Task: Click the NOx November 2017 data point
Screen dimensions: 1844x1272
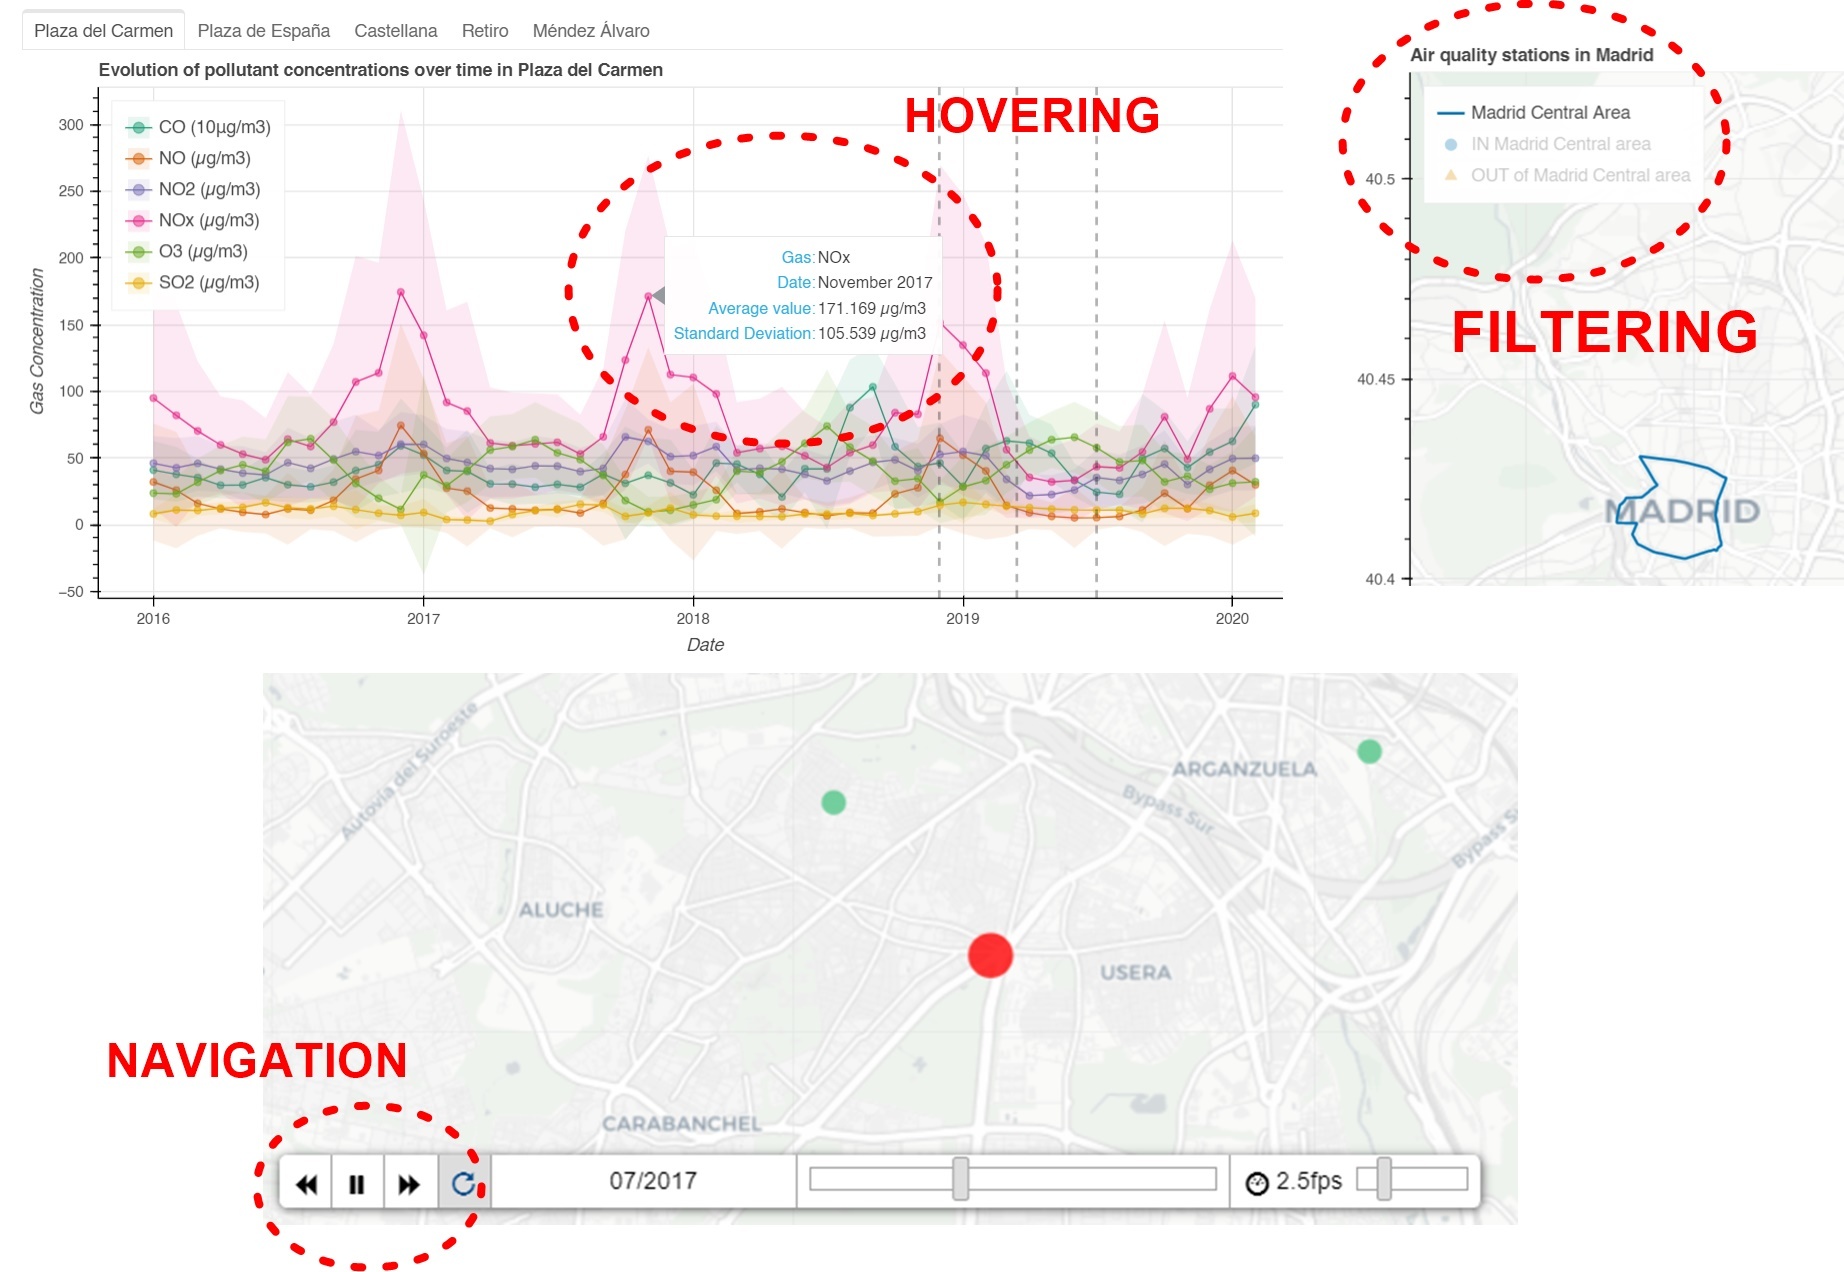Action: [648, 296]
